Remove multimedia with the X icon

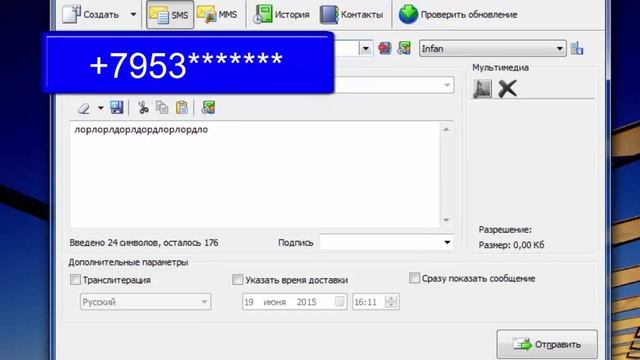[507, 89]
